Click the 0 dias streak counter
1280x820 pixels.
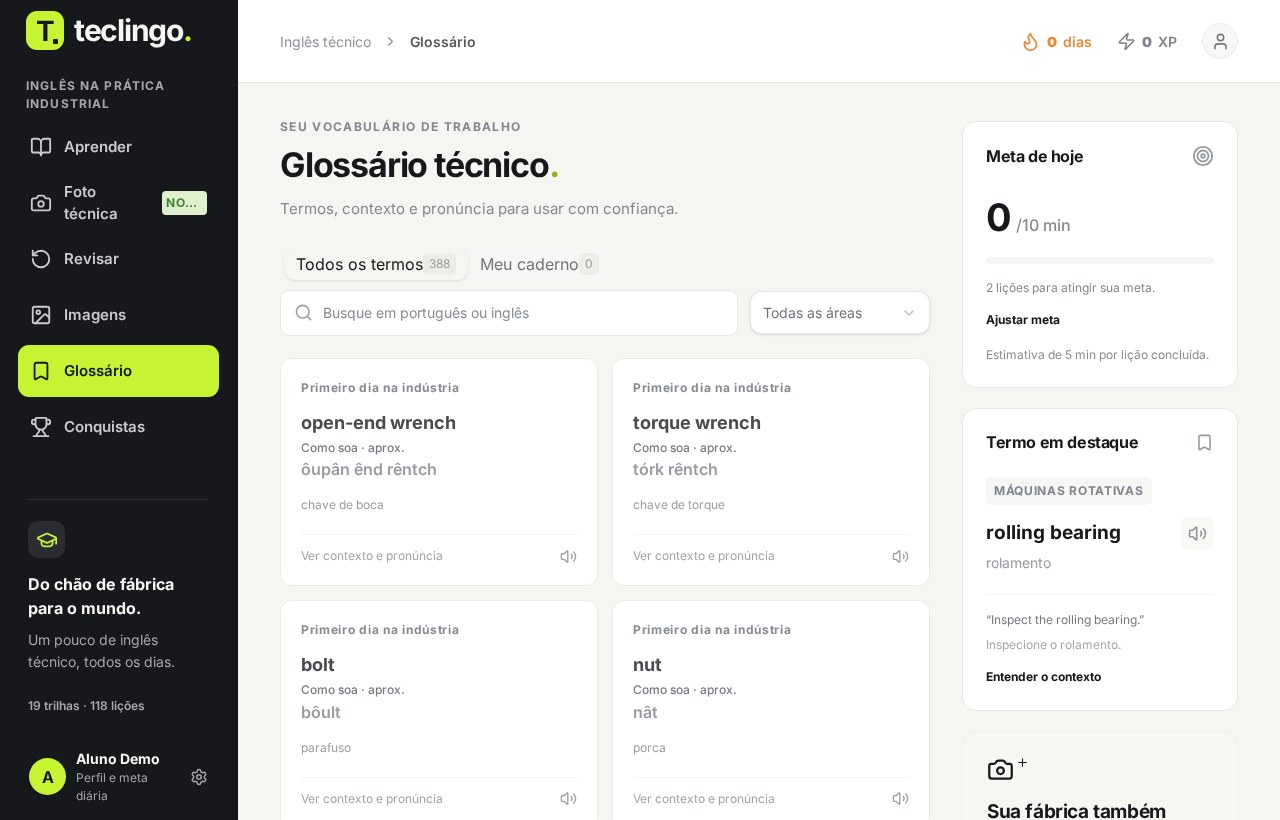[x=1057, y=42]
